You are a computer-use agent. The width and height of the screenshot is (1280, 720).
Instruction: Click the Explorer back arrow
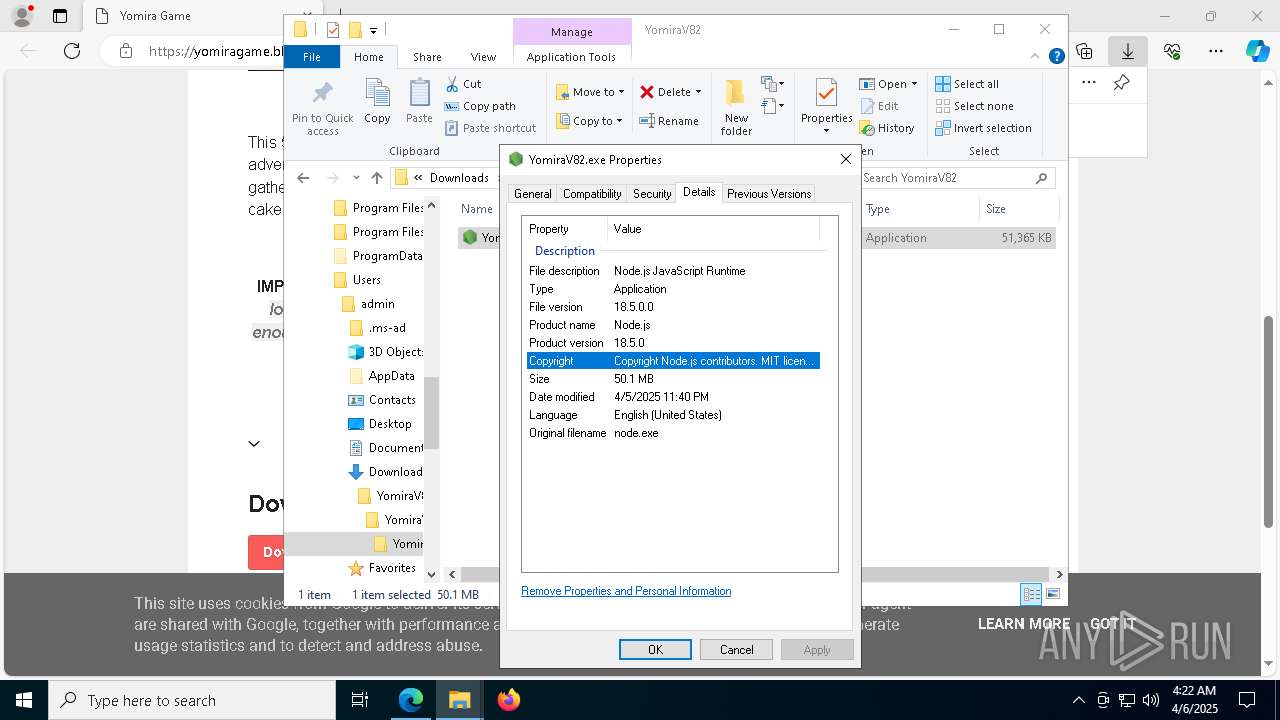(304, 178)
